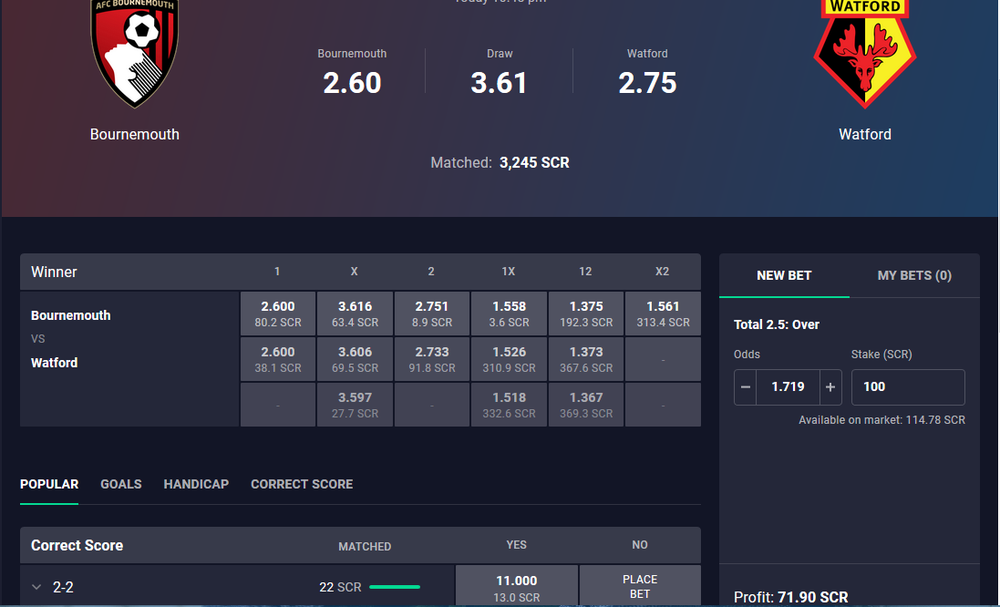Open the HANDICAP tab
1000x607 pixels.
(x=196, y=484)
